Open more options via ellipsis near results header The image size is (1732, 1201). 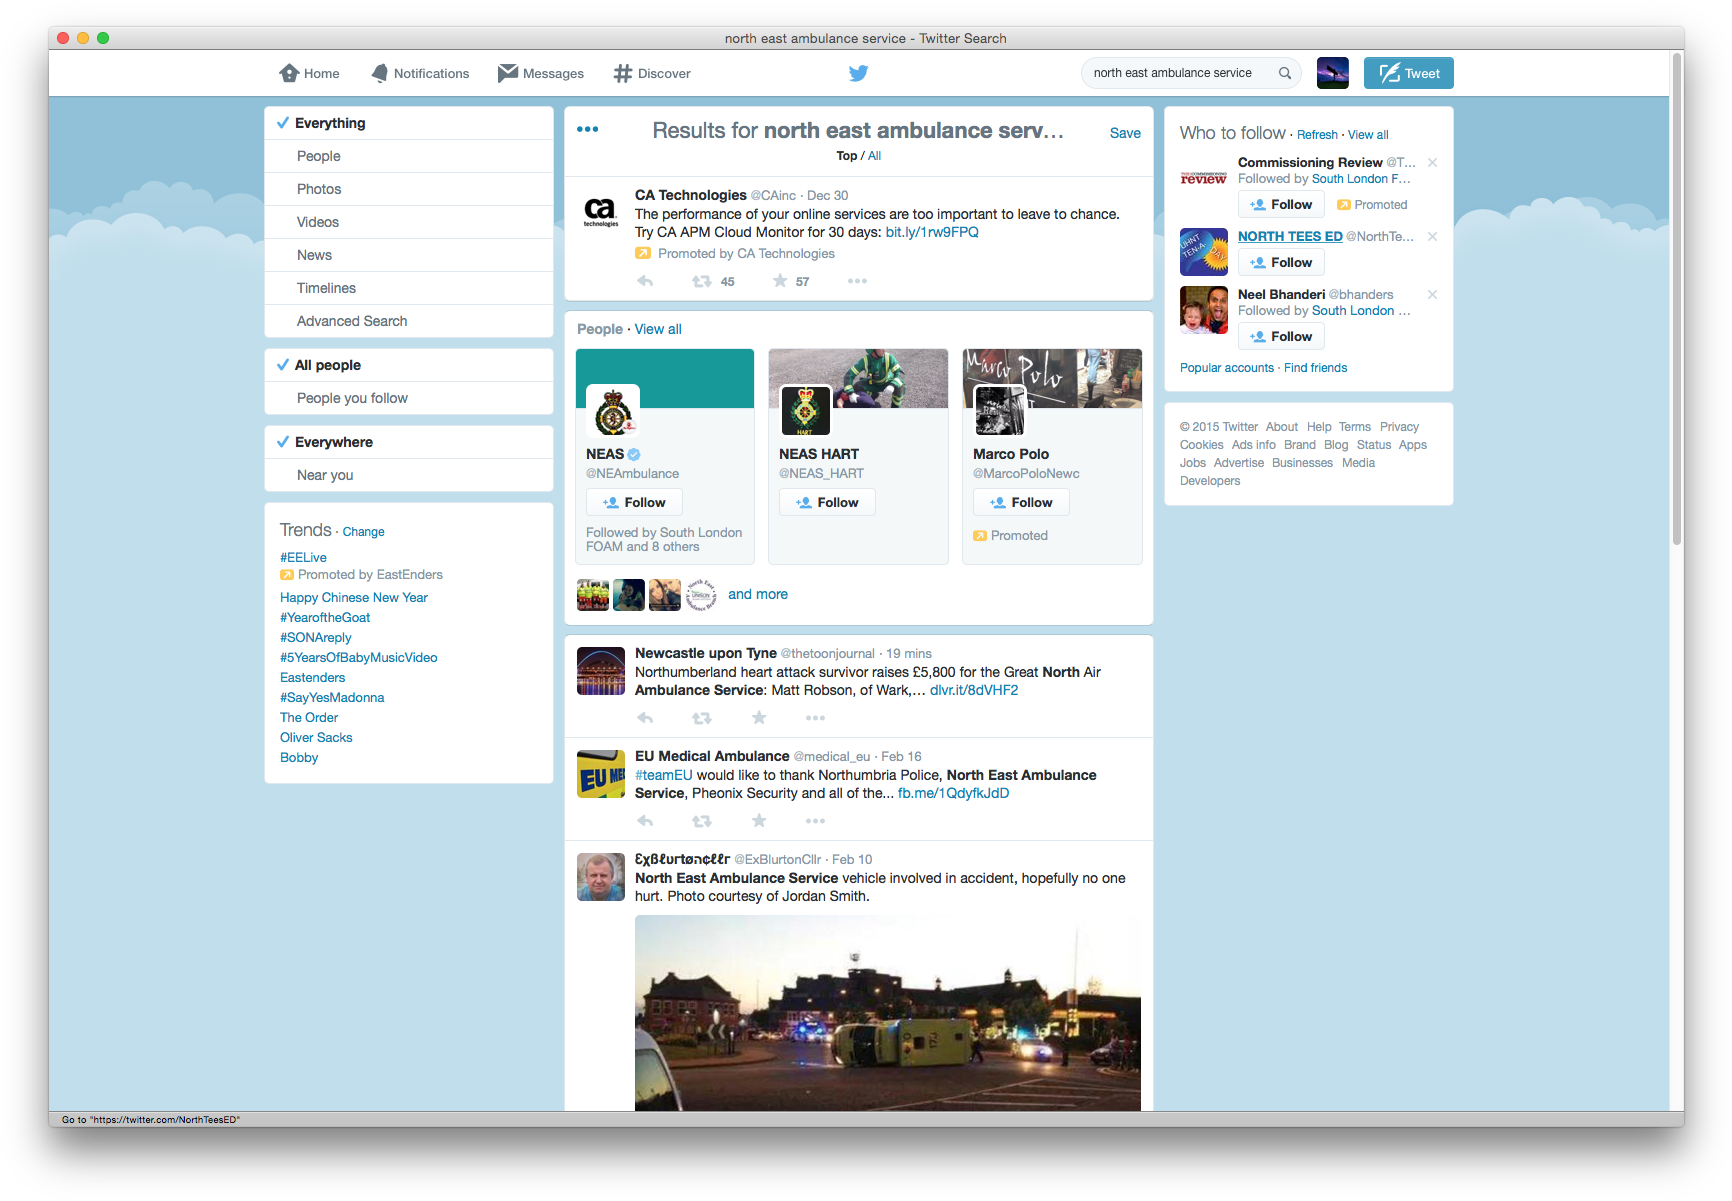pyautogui.click(x=589, y=128)
